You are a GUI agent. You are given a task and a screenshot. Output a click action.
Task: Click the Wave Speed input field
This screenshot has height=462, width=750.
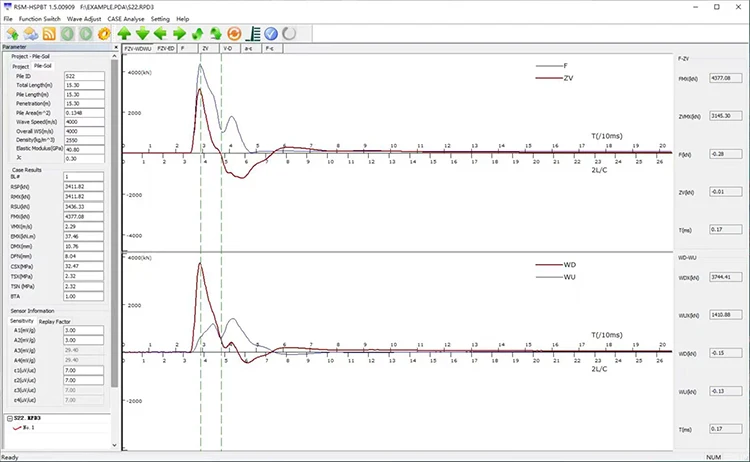[85, 122]
